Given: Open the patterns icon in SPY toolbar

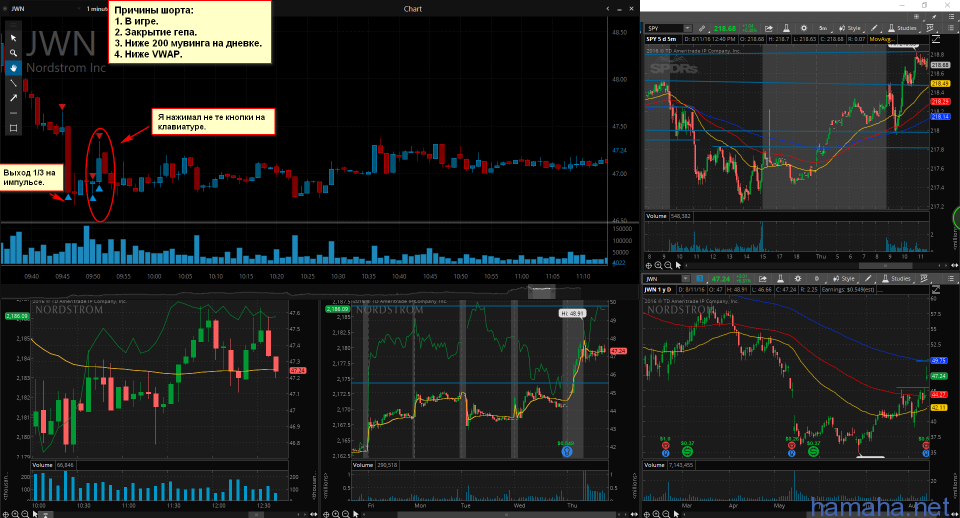Looking at the screenshot, I should coord(931,28).
